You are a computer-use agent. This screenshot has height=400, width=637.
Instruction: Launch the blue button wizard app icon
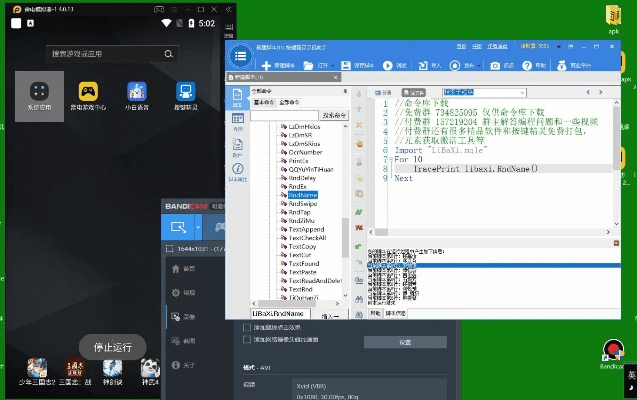click(x=184, y=91)
